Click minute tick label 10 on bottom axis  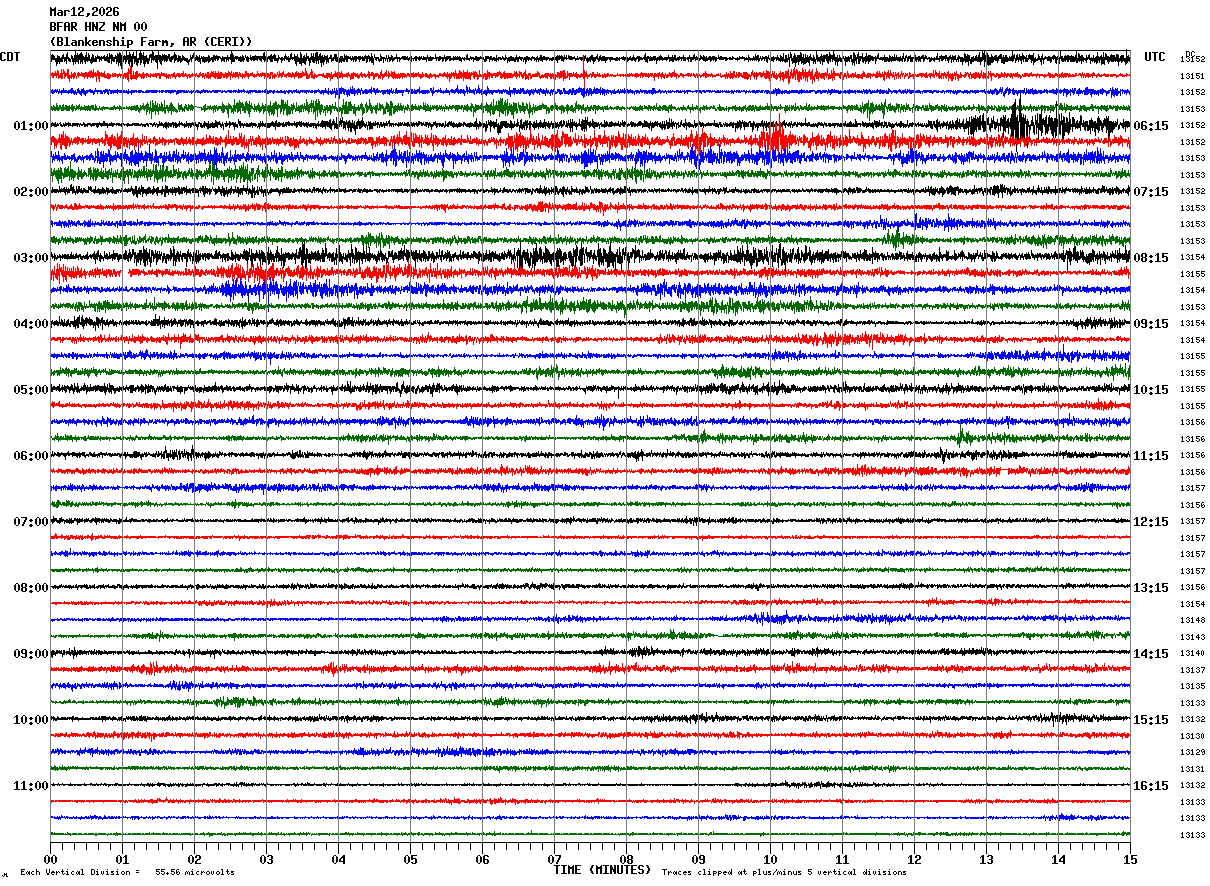770,860
